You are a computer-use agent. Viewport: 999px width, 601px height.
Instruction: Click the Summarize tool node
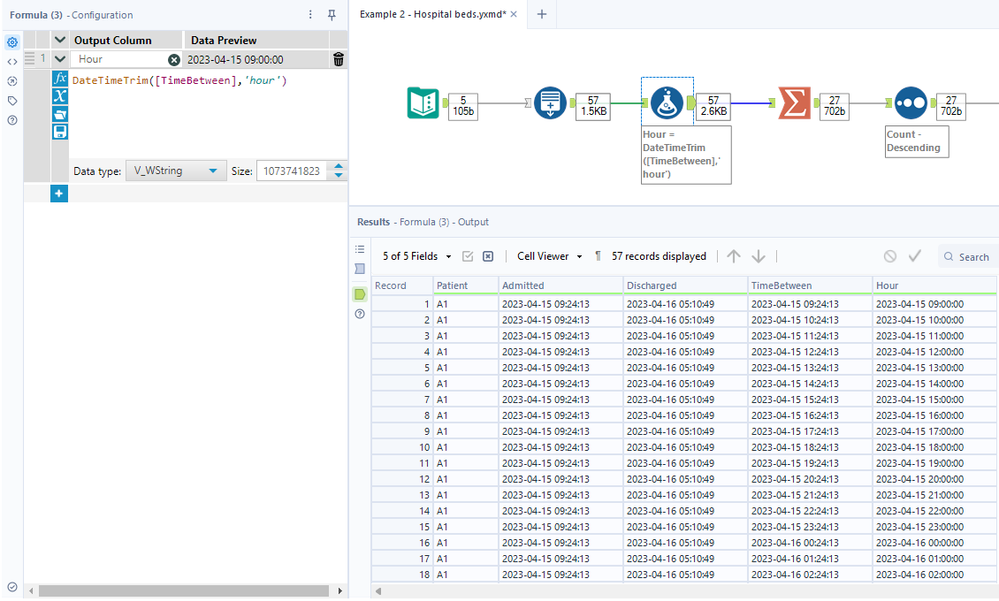point(794,103)
